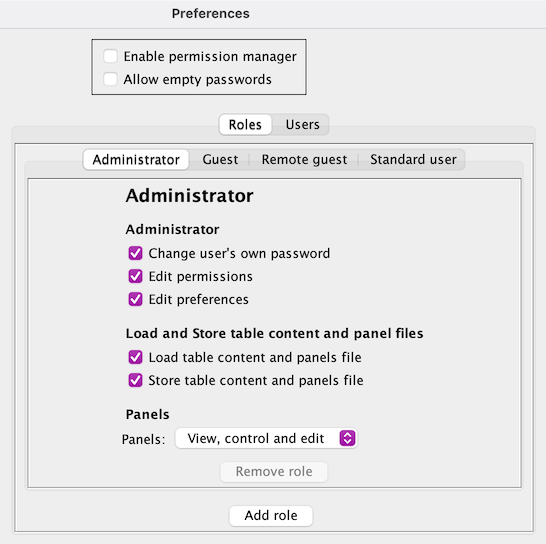Toggle Edit preferences checkbox

[x=135, y=299]
